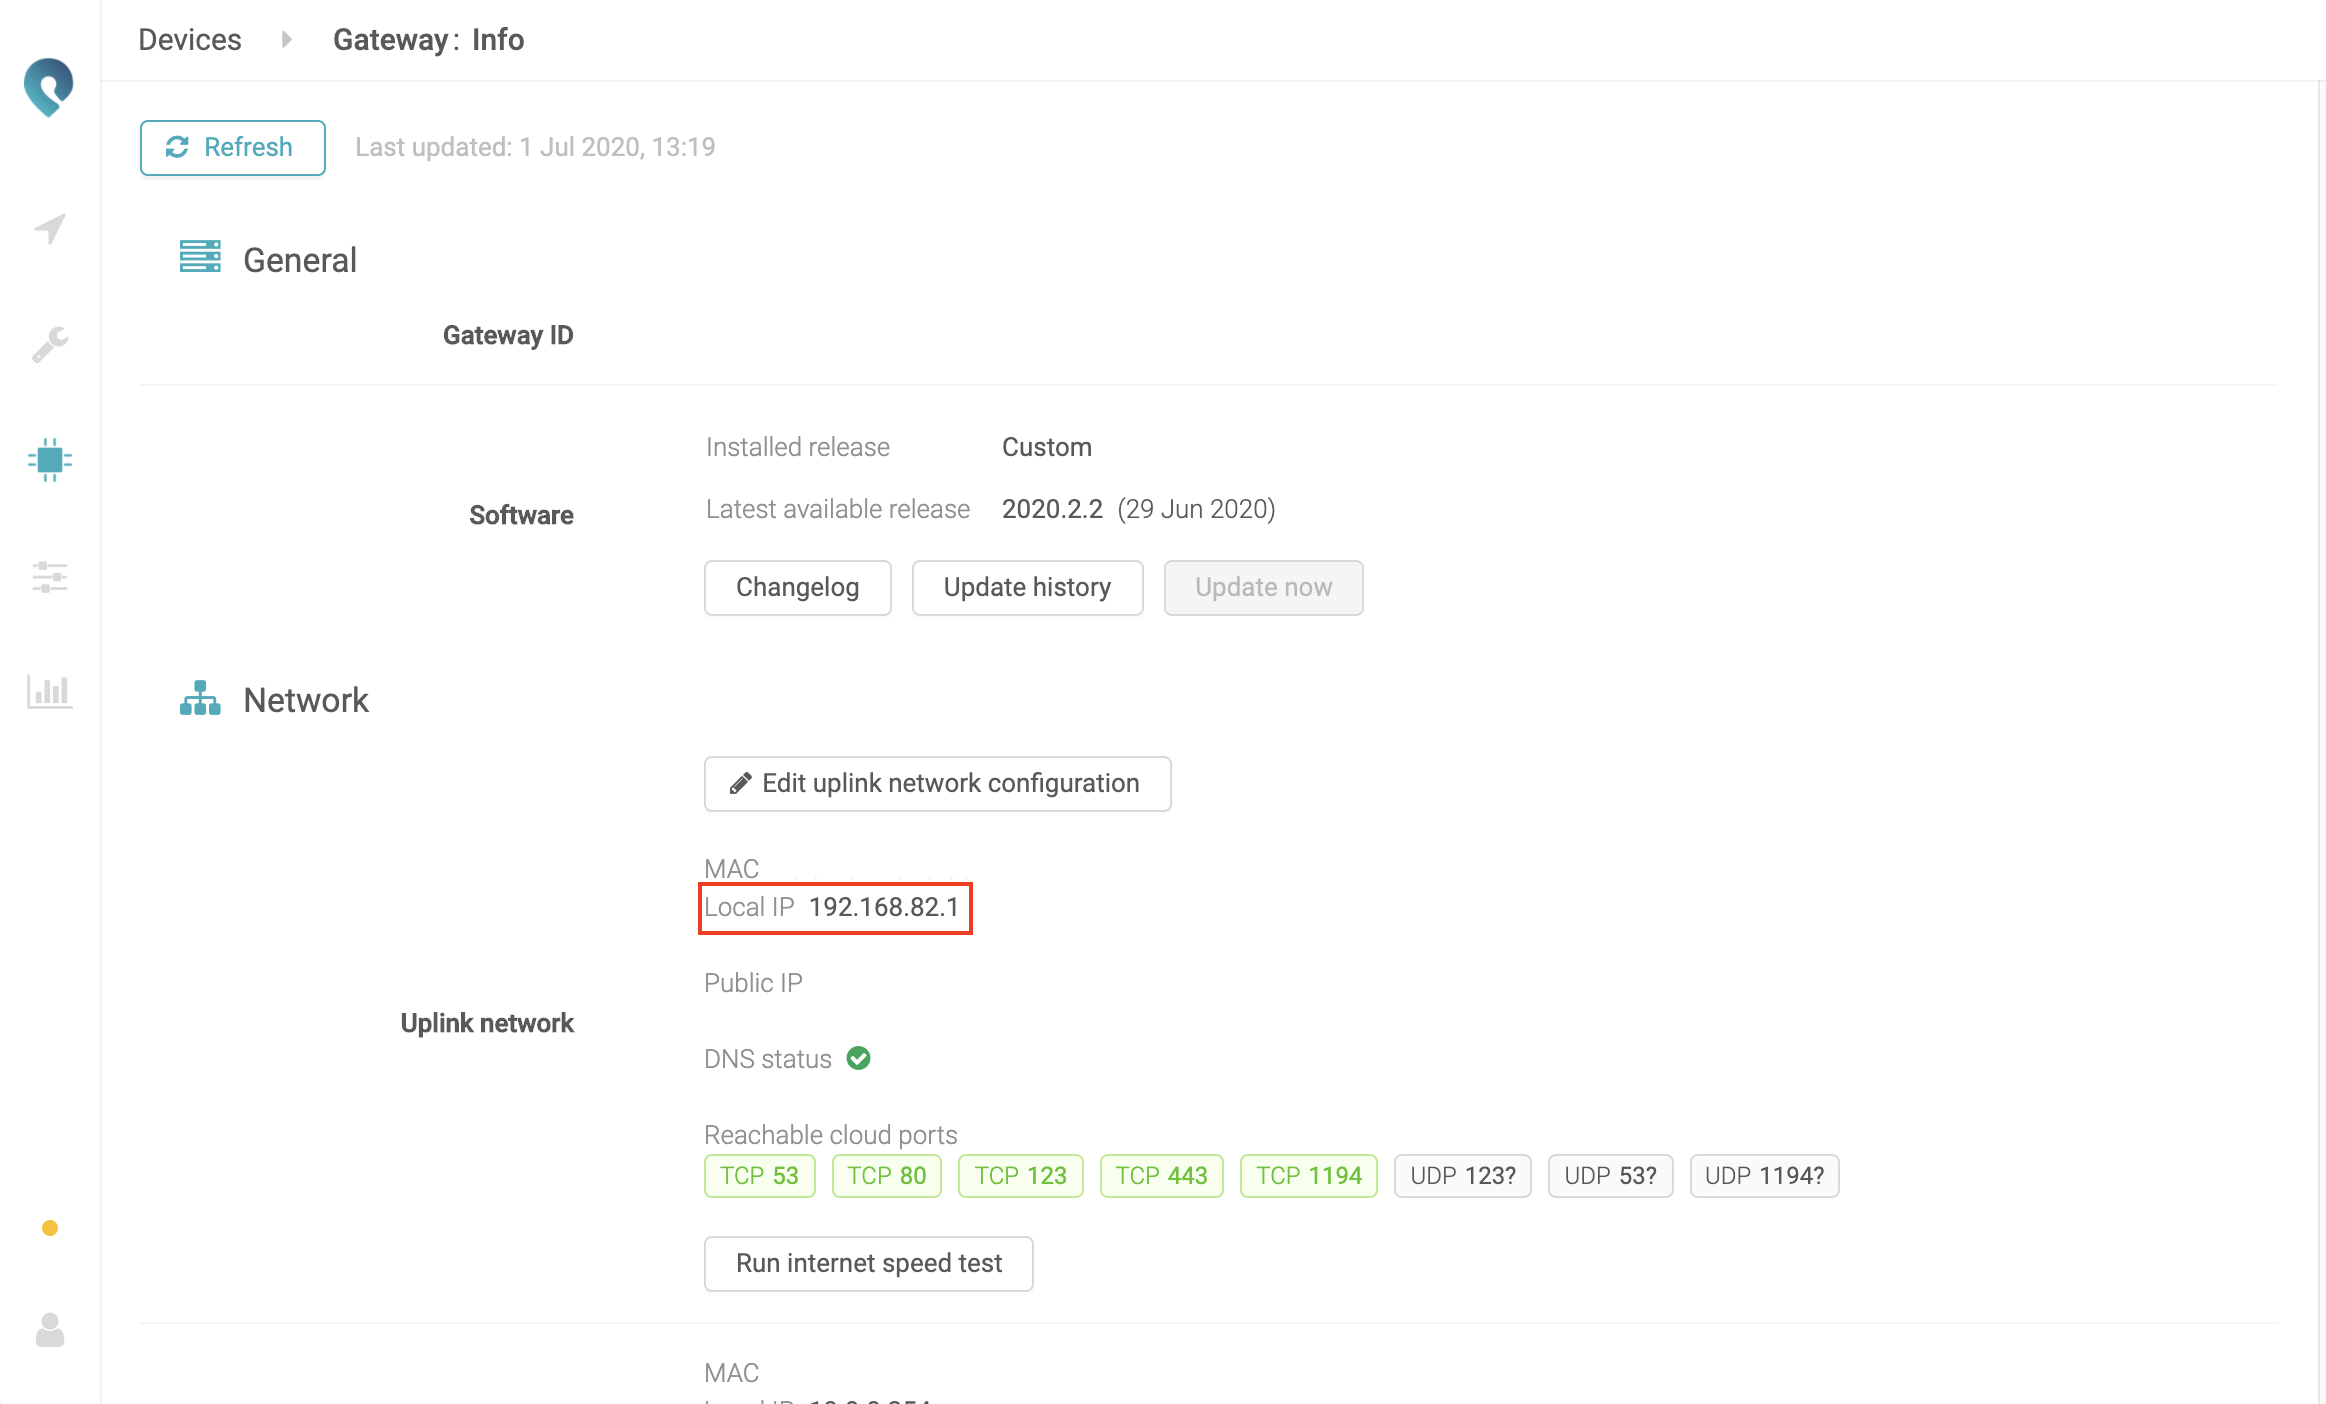Image resolution: width=2326 pixels, height=1404 pixels.
Task: Run internet speed test
Action: [868, 1264]
